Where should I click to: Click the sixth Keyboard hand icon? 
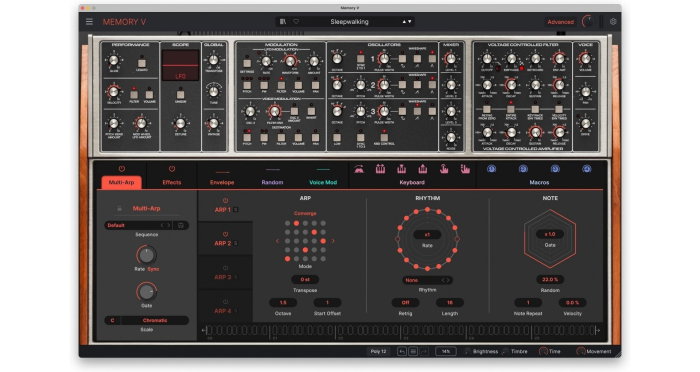click(465, 169)
